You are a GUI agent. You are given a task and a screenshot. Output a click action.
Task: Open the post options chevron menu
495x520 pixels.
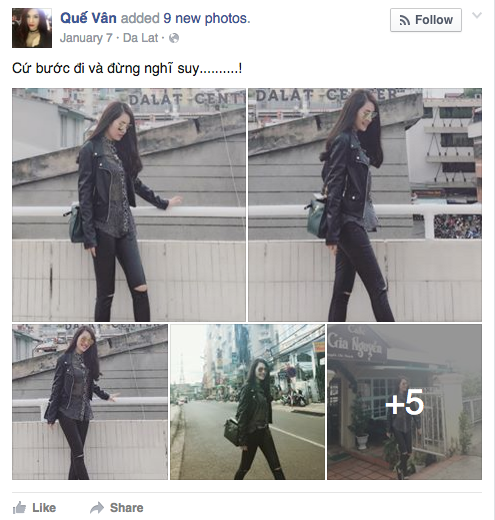477,15
